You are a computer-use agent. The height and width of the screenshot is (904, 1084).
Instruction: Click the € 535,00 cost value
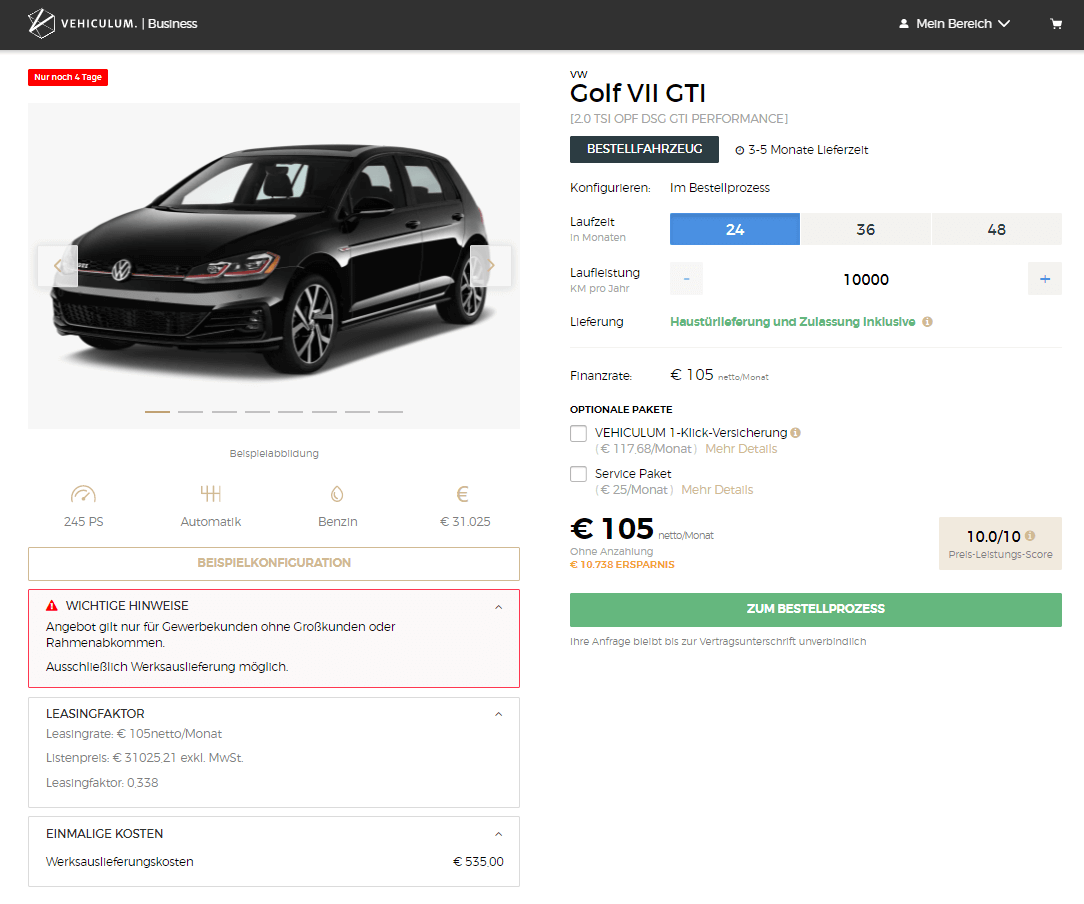pos(478,862)
